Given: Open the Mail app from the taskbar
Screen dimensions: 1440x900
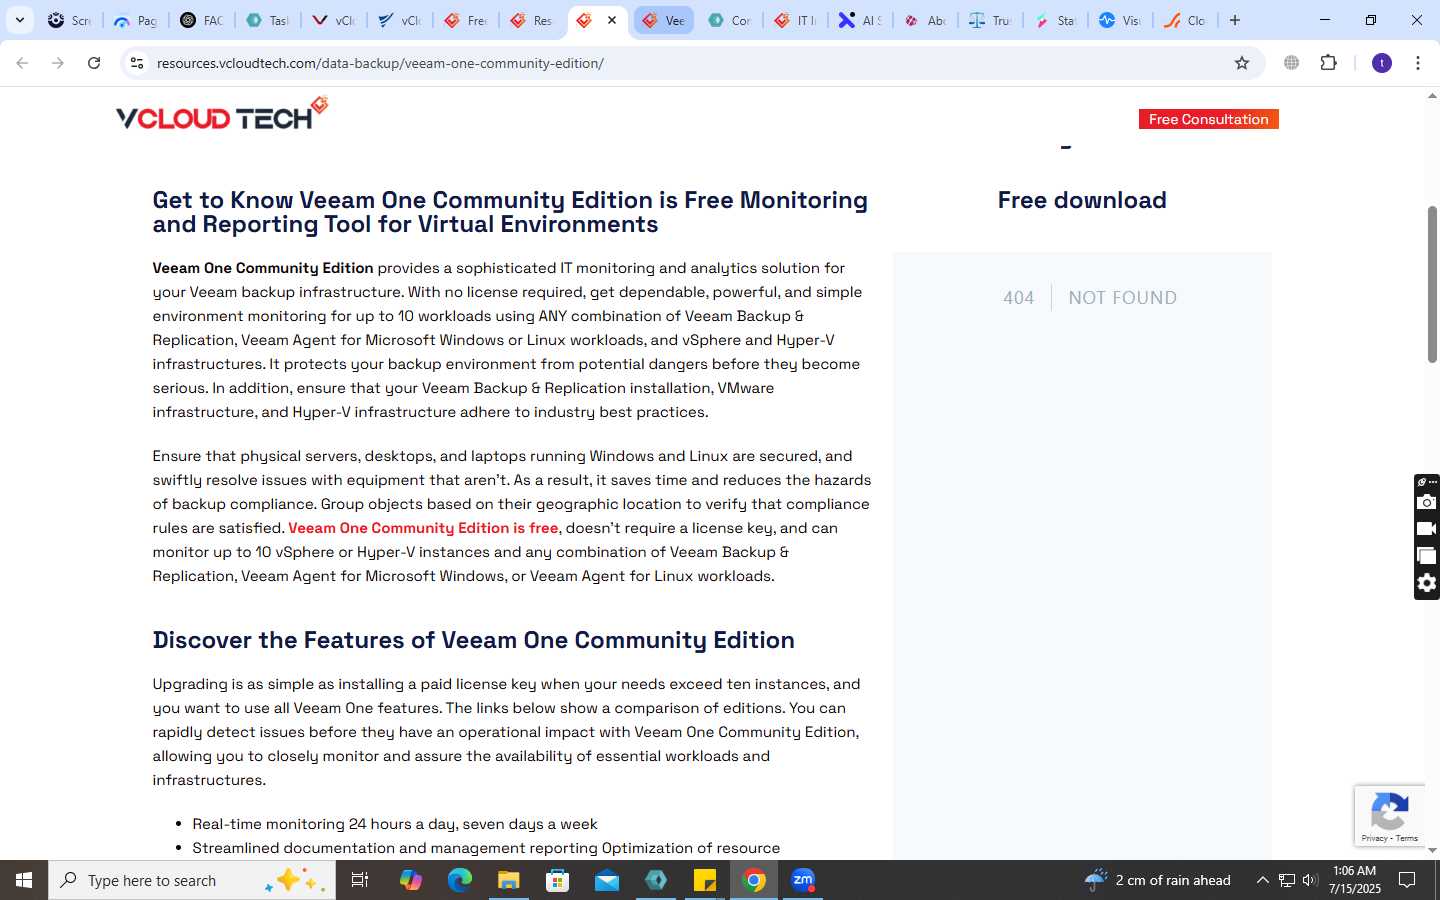Looking at the screenshot, I should point(607,880).
